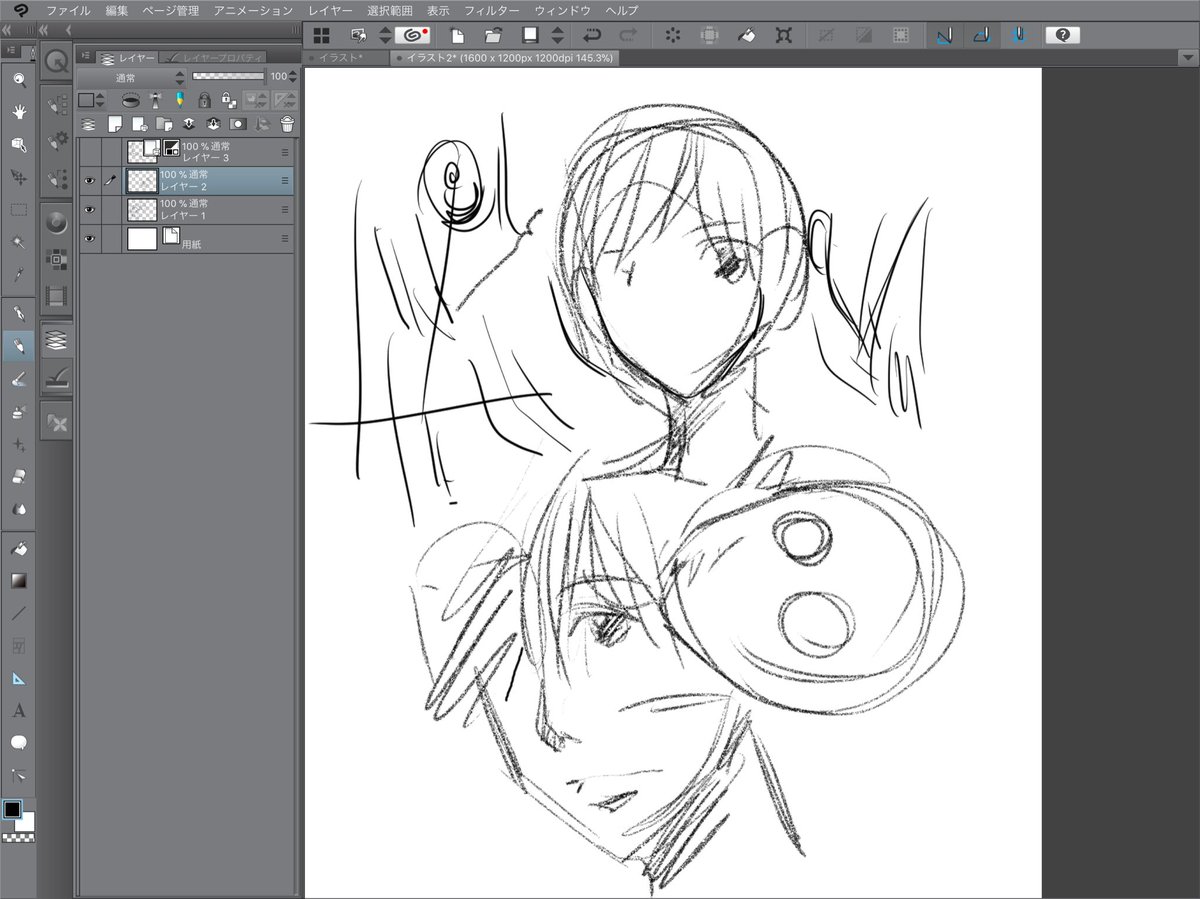Screen dimensions: 1200x899
Task: Click the Open folder icon in command bar
Action: coord(492,35)
